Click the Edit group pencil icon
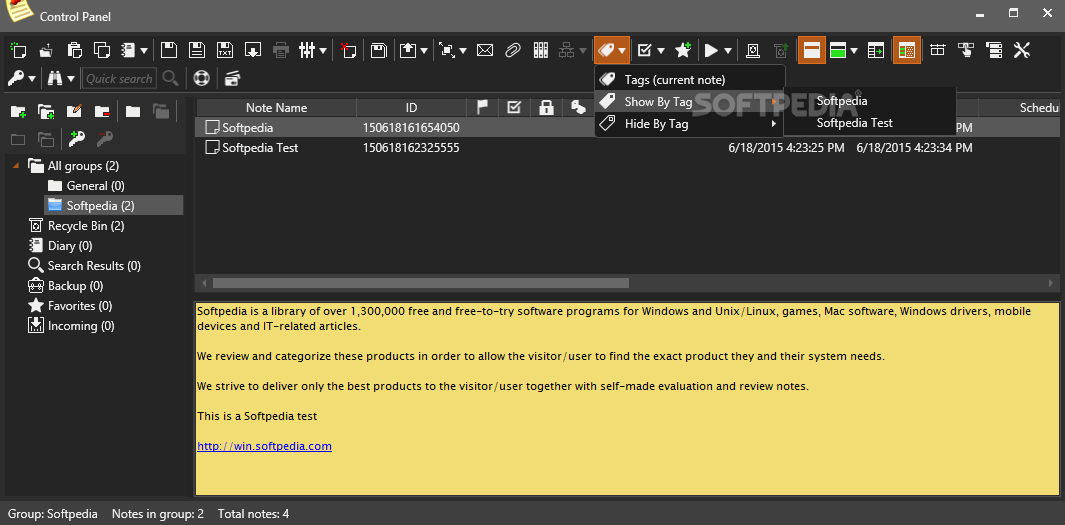 pyautogui.click(x=74, y=111)
